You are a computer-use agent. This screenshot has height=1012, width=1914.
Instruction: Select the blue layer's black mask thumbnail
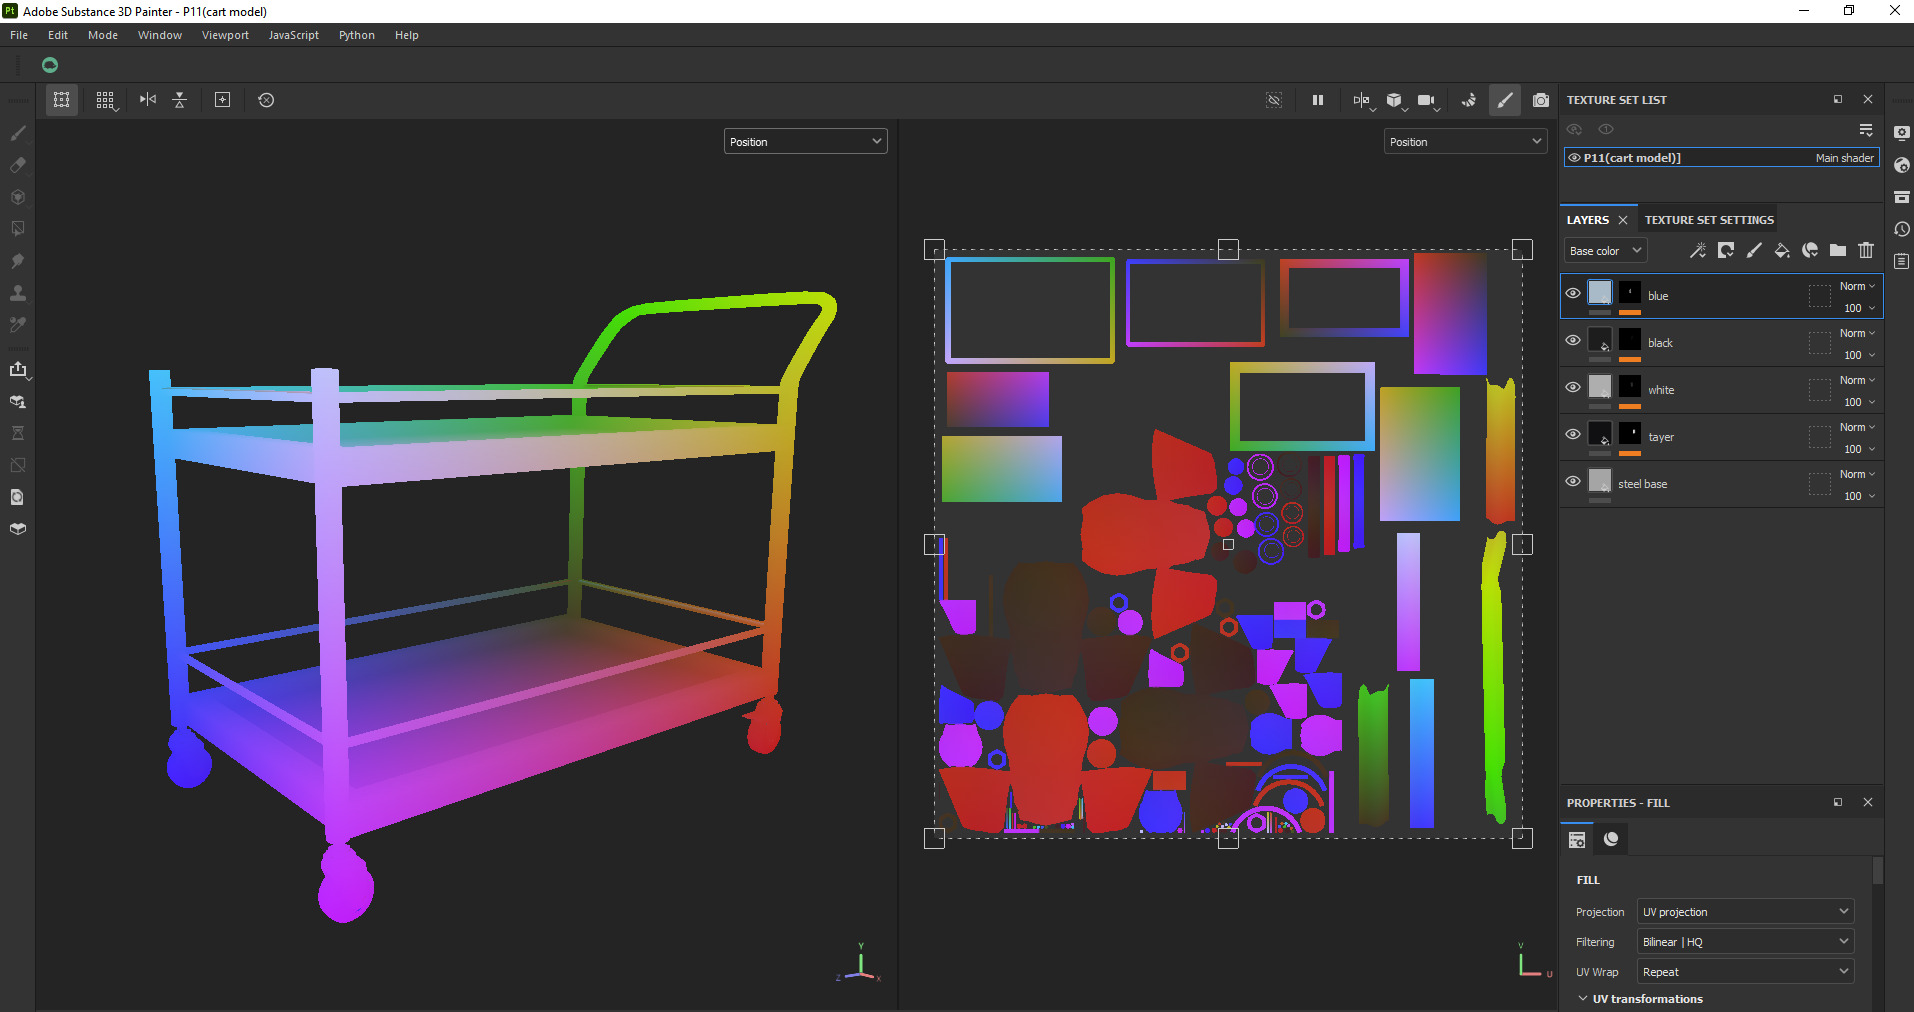(x=1630, y=292)
